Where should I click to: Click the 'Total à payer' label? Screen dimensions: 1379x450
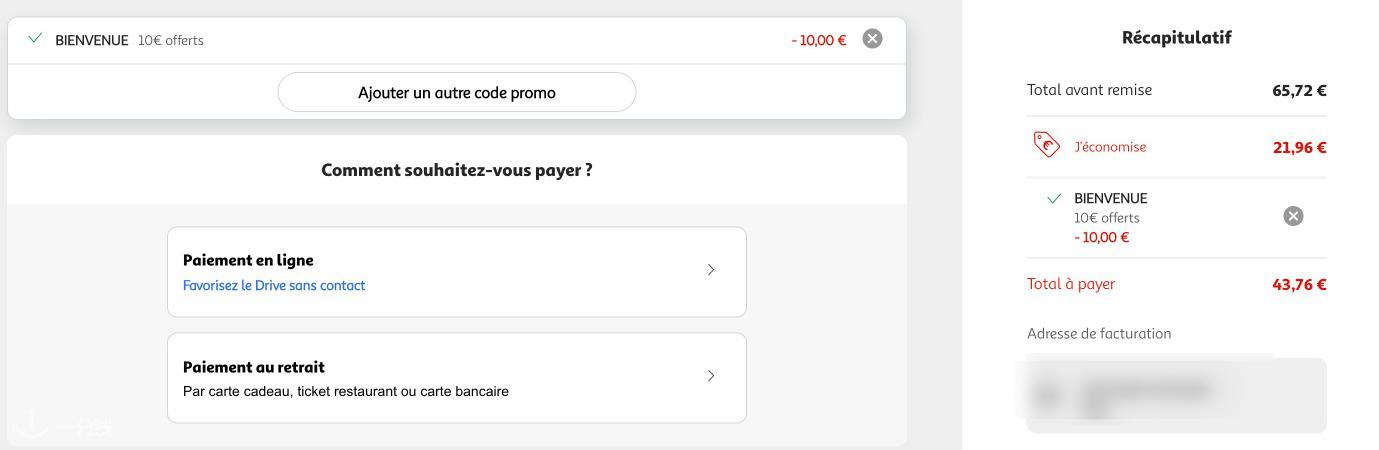[1071, 284]
